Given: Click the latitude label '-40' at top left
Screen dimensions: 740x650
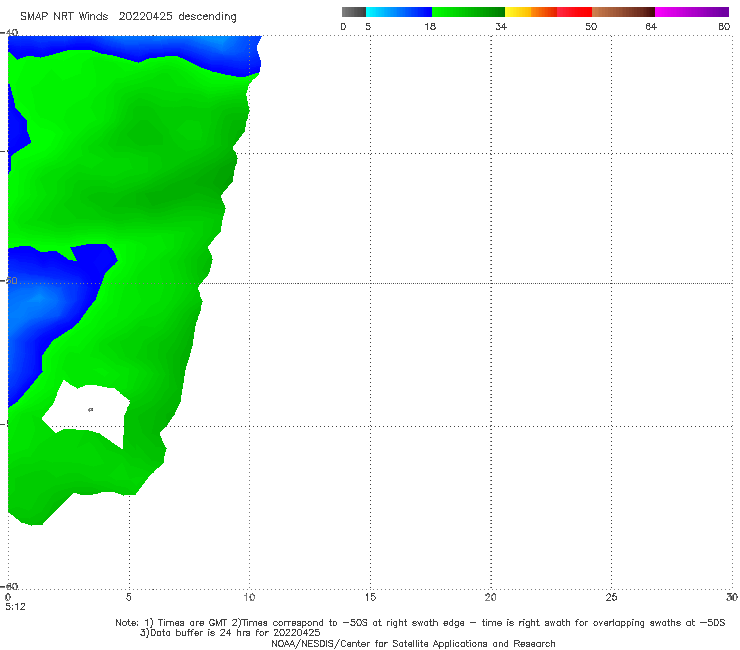Looking at the screenshot, I should [x=10, y=33].
